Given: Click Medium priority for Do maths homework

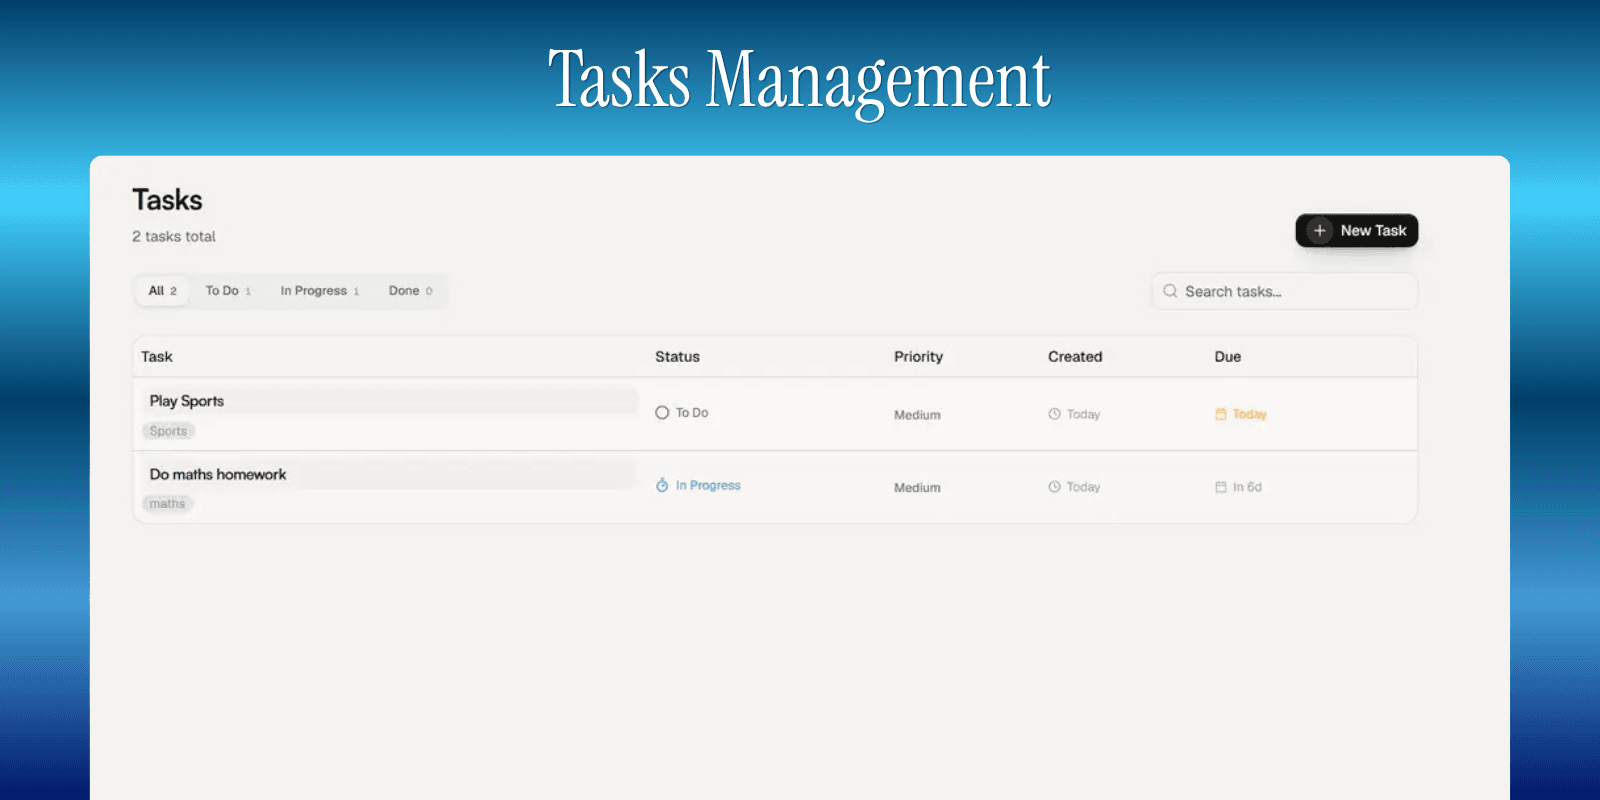Looking at the screenshot, I should tap(917, 488).
